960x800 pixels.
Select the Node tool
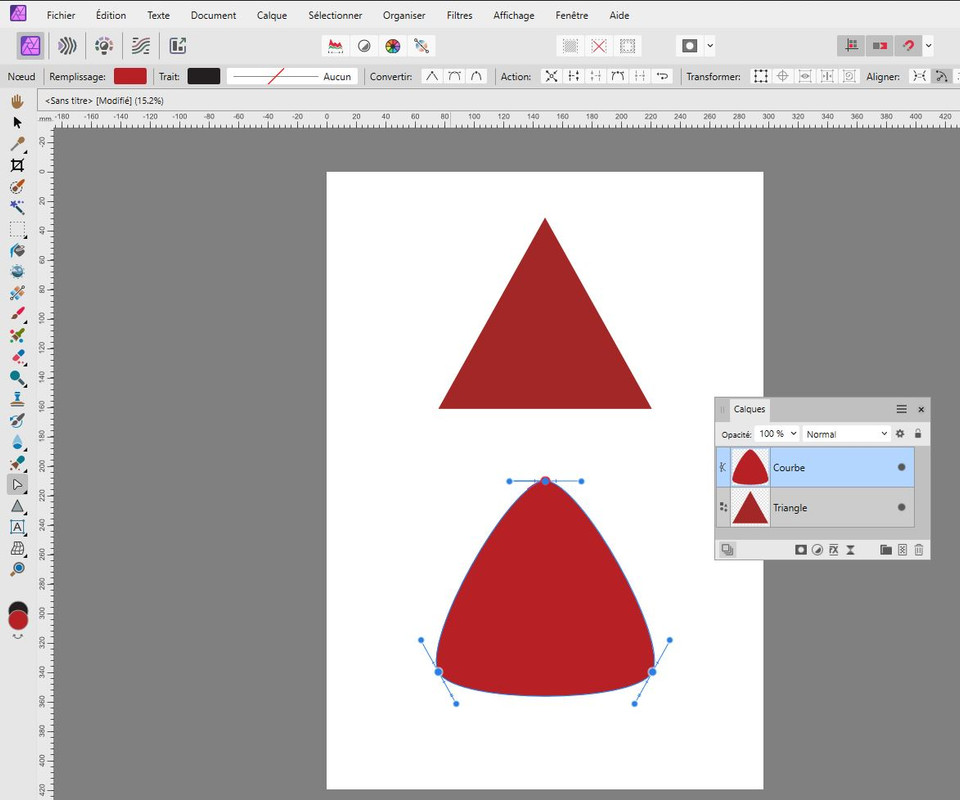tap(17, 485)
